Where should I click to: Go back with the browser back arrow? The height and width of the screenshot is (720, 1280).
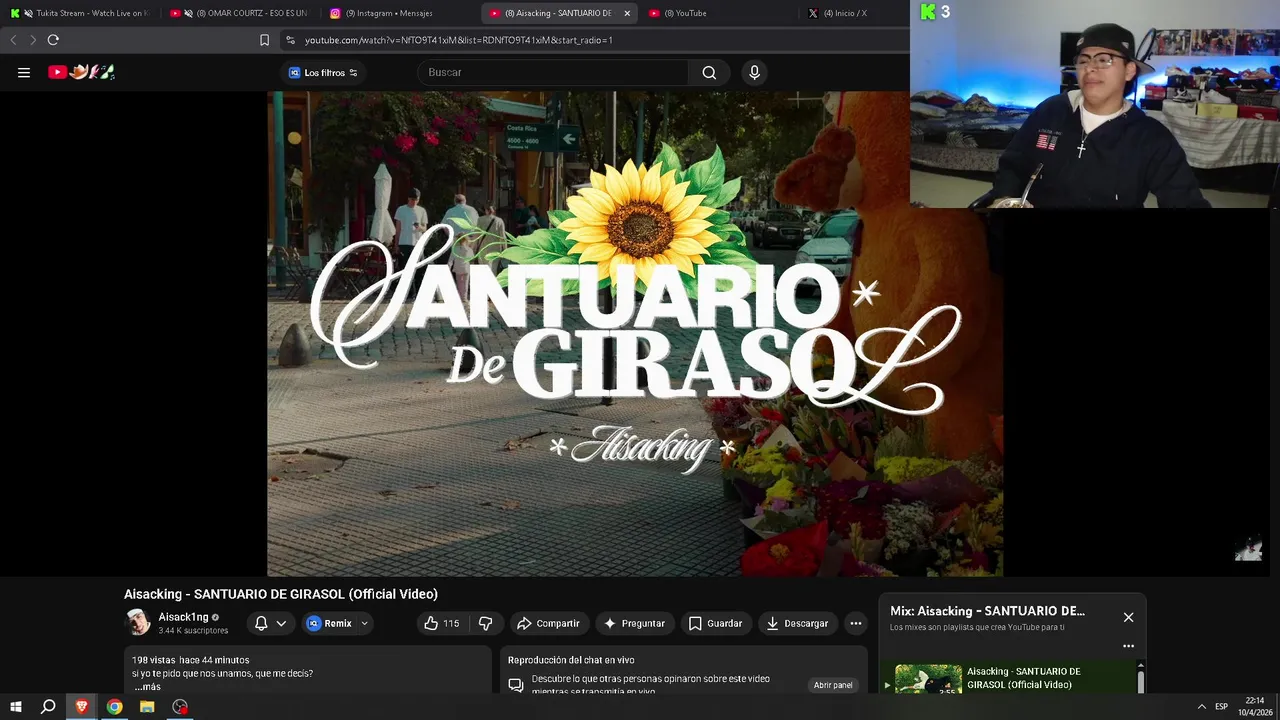[x=13, y=40]
